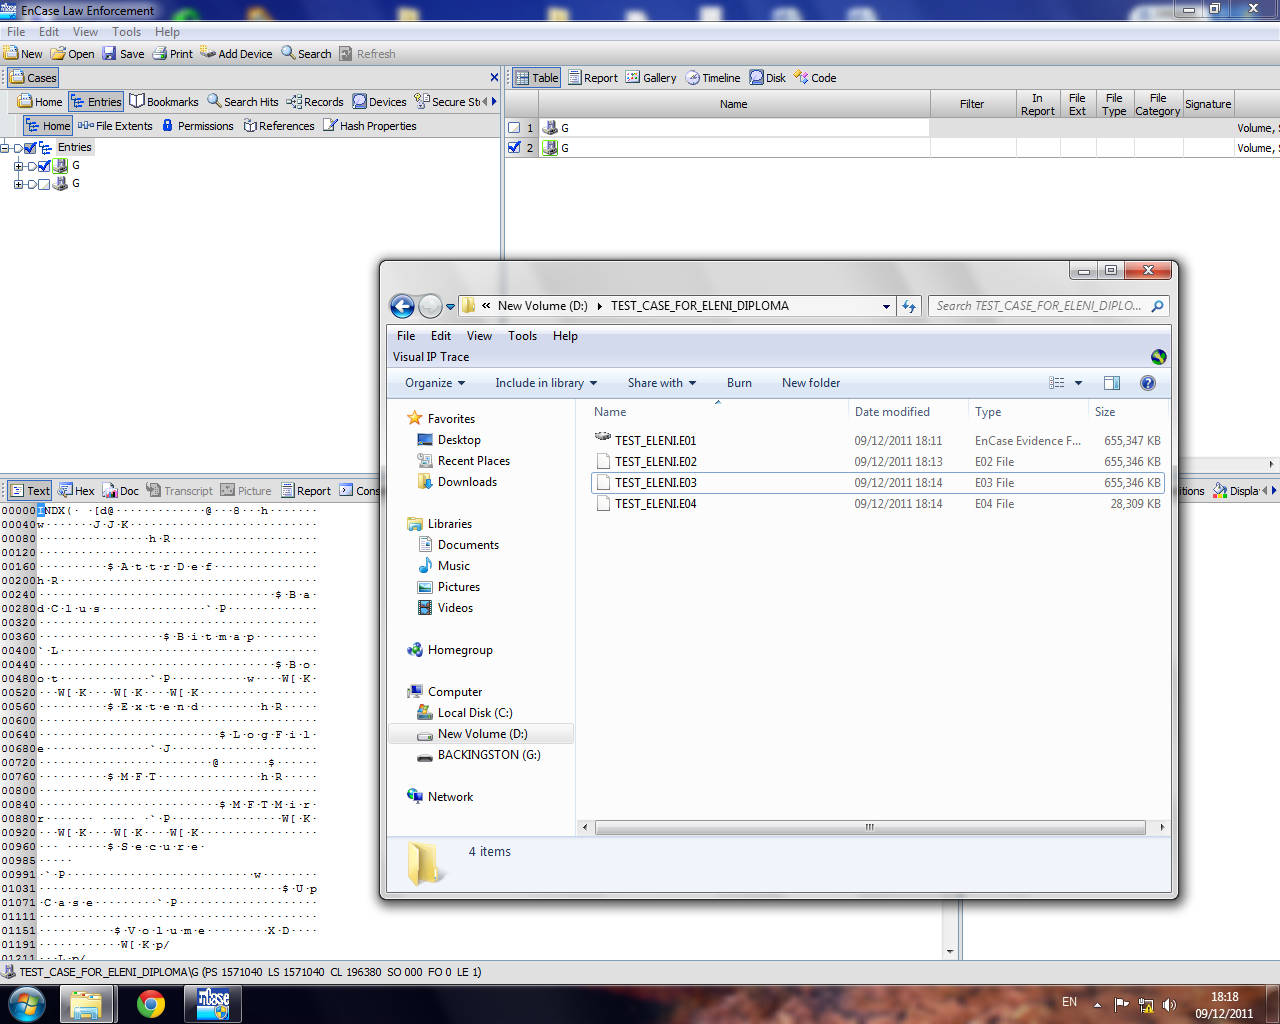Open the EnCase Tools menu

tap(126, 32)
